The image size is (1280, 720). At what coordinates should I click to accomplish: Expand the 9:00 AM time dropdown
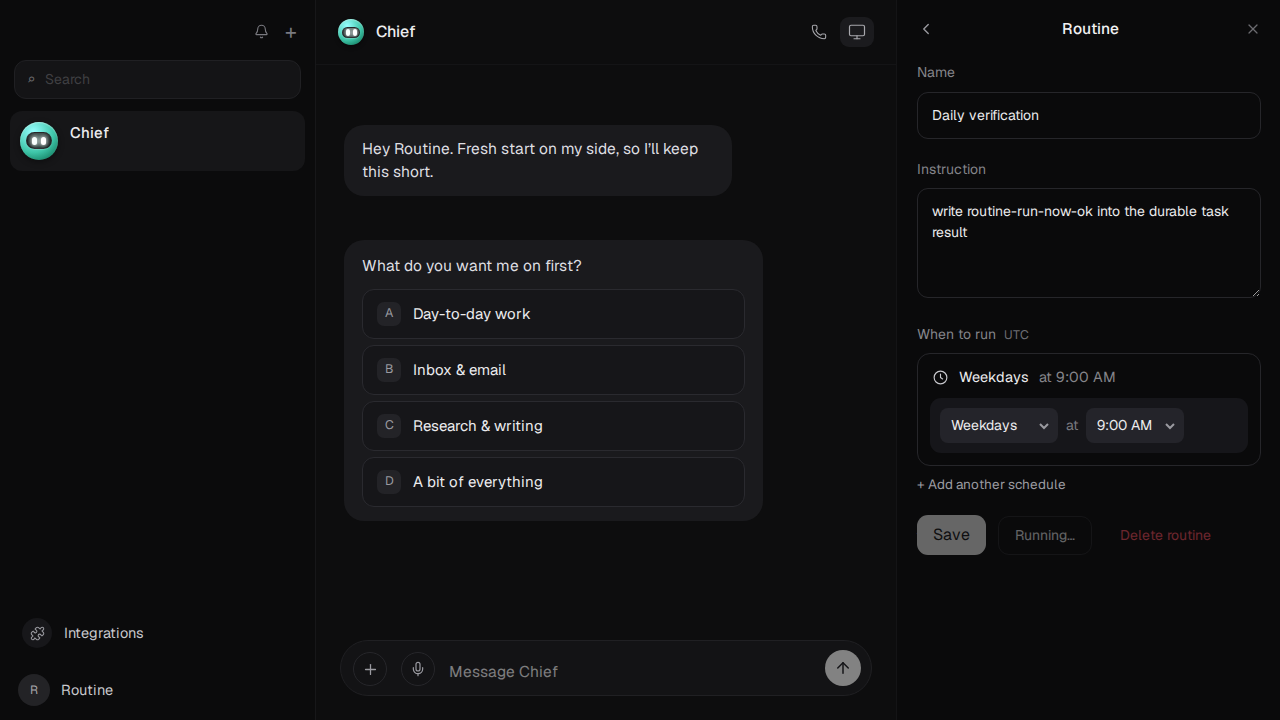click(x=1135, y=425)
